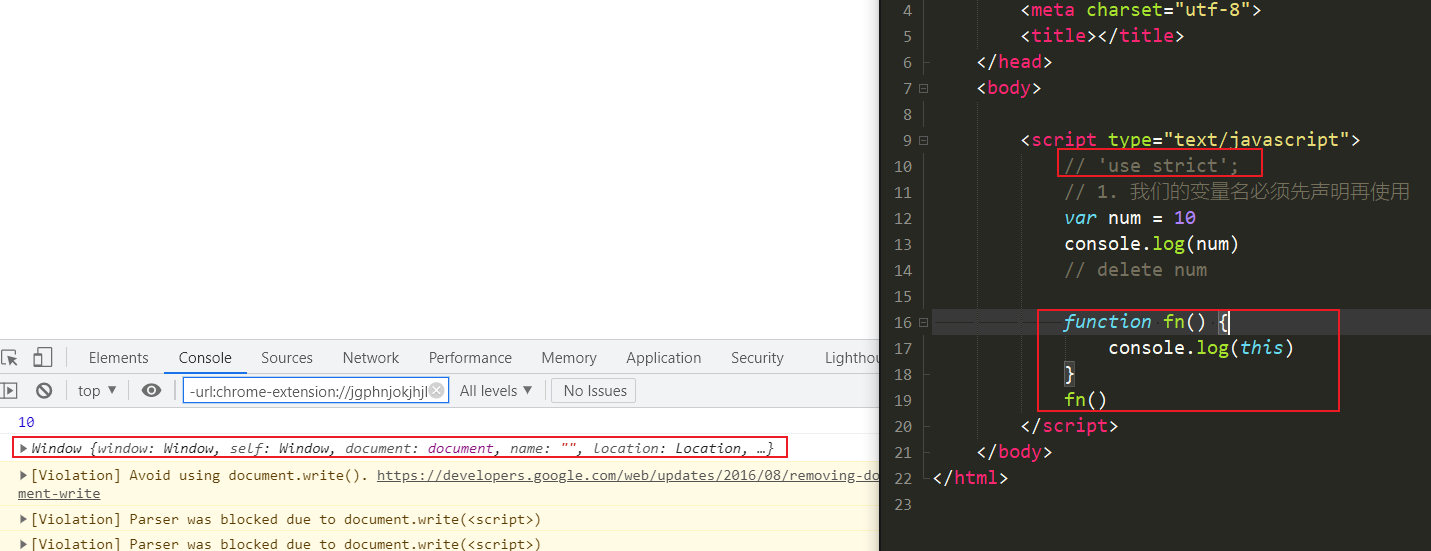Place cursor on // 'use strict'; comment
Screen dimensions: 1431x551
[x=1152, y=166]
